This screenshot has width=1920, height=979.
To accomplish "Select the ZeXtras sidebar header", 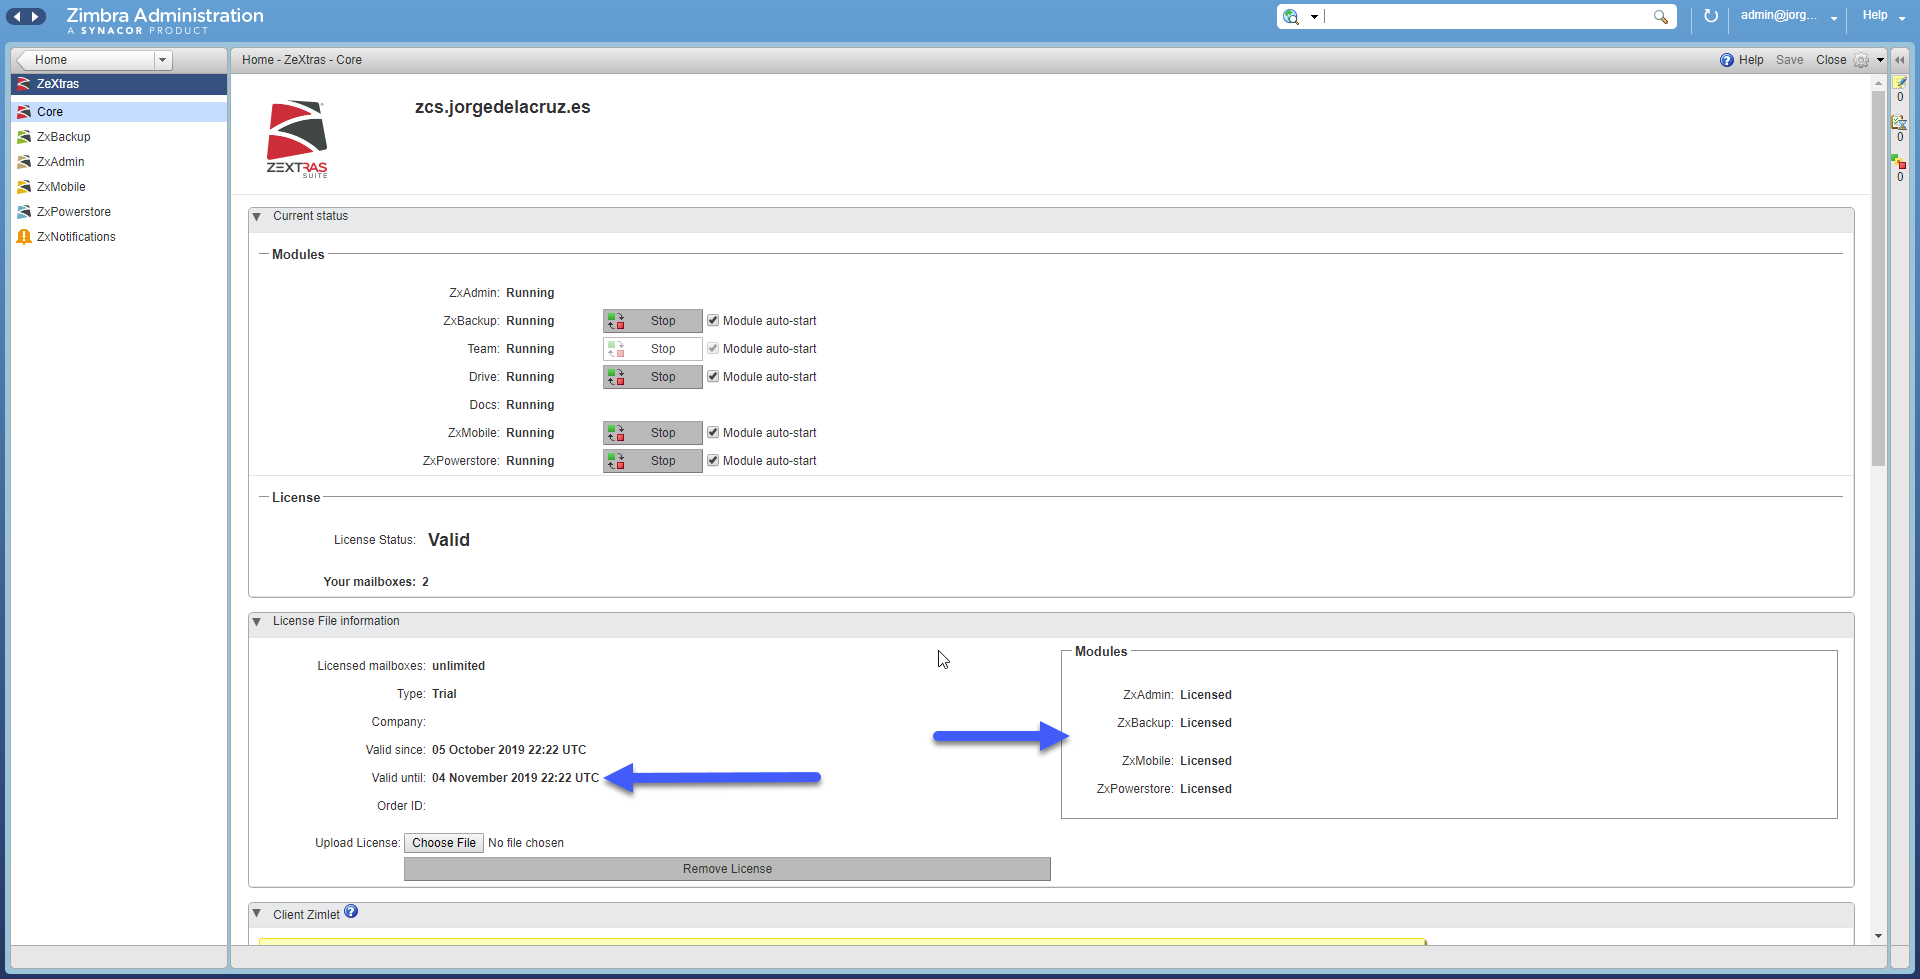I will tap(119, 84).
